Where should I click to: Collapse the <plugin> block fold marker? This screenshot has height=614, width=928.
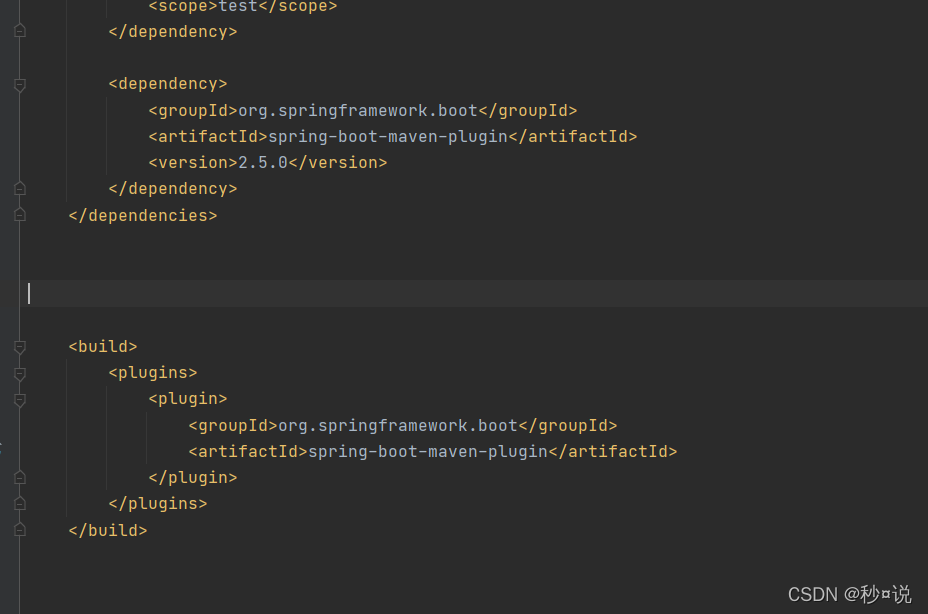pos(20,400)
